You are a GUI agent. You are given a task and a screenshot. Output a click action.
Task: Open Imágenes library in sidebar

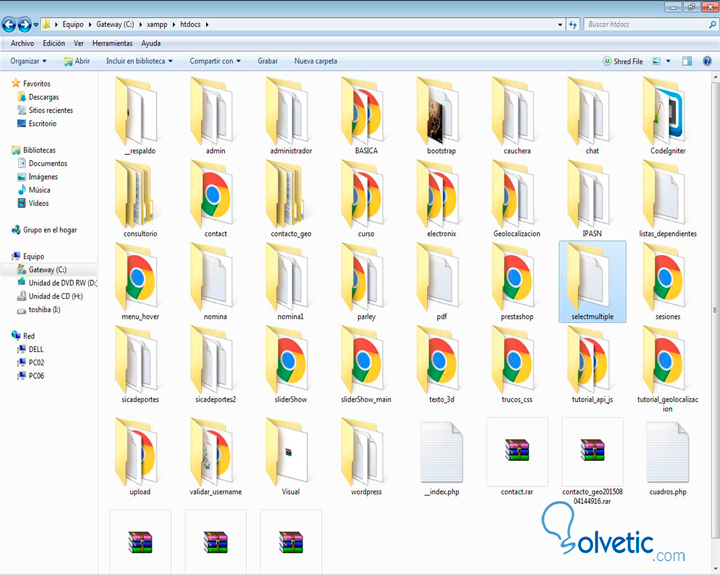point(38,177)
